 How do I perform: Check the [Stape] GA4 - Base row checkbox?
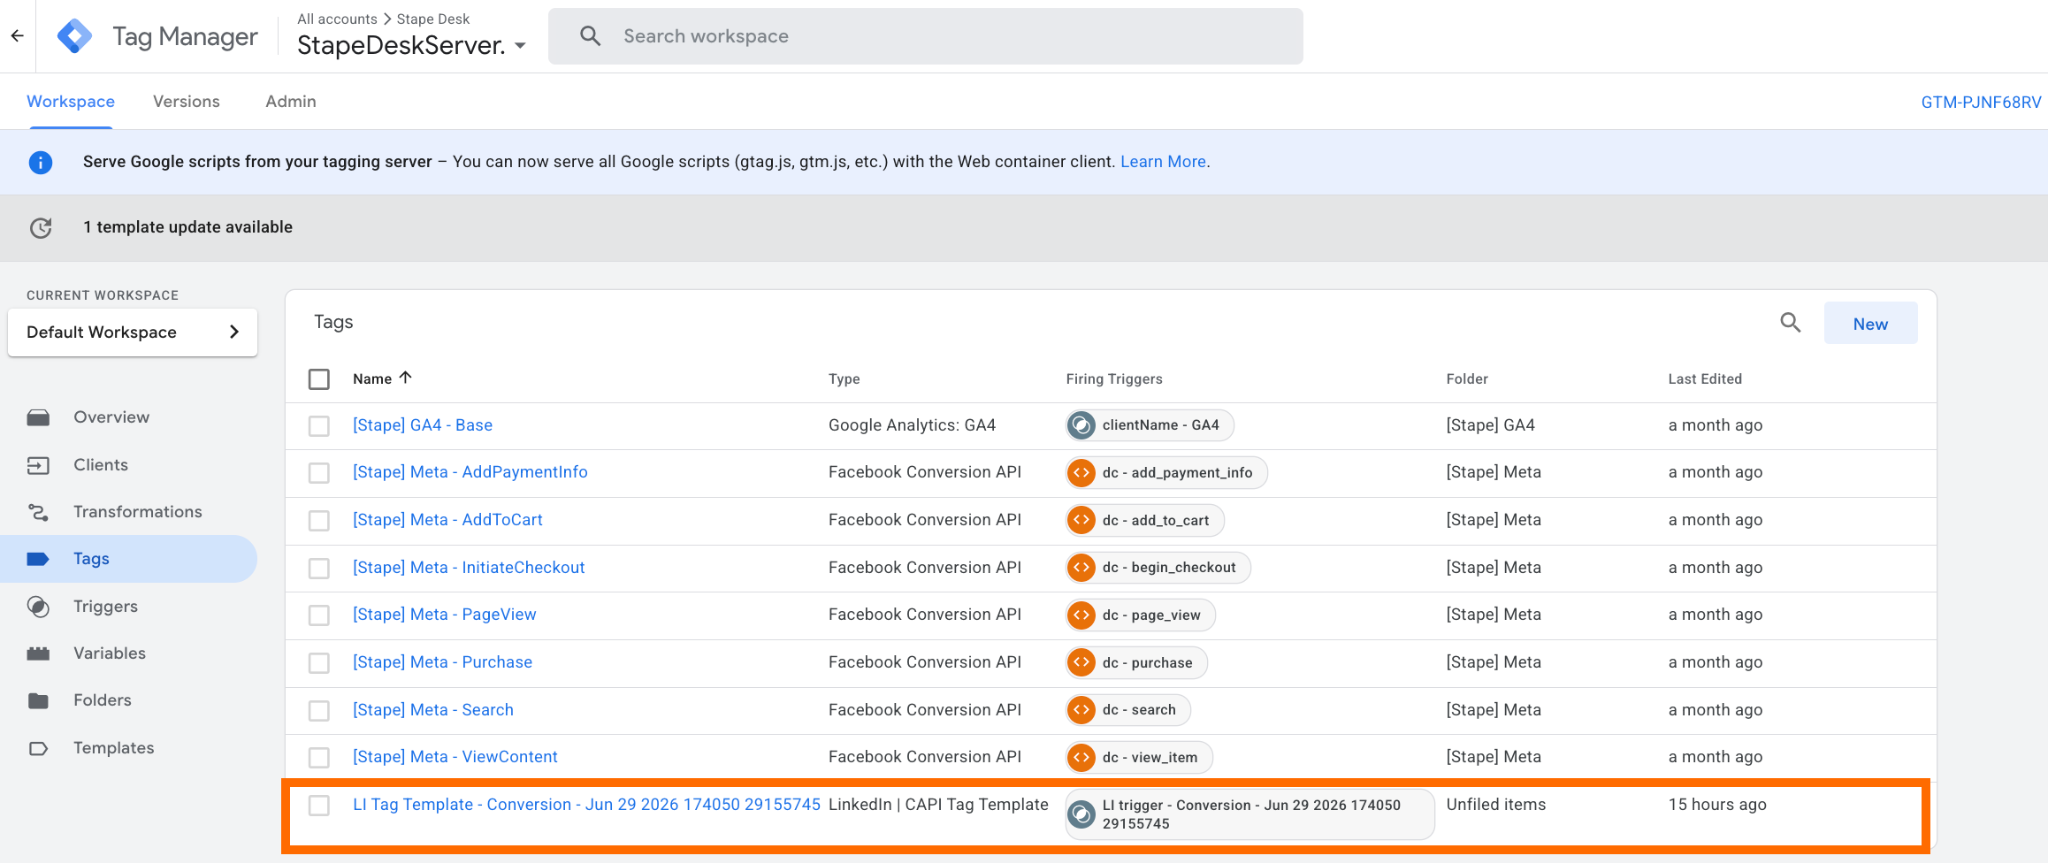pyautogui.click(x=319, y=426)
